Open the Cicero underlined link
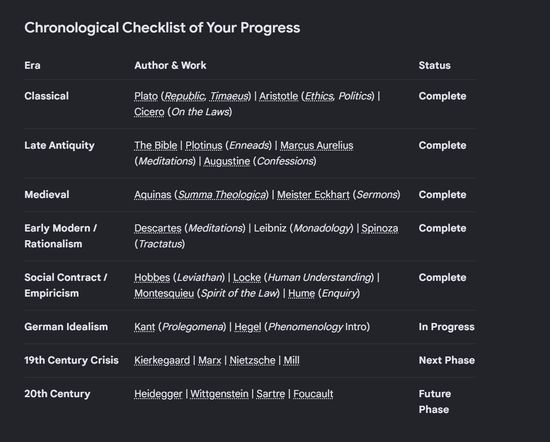550x442 pixels. coord(149,112)
